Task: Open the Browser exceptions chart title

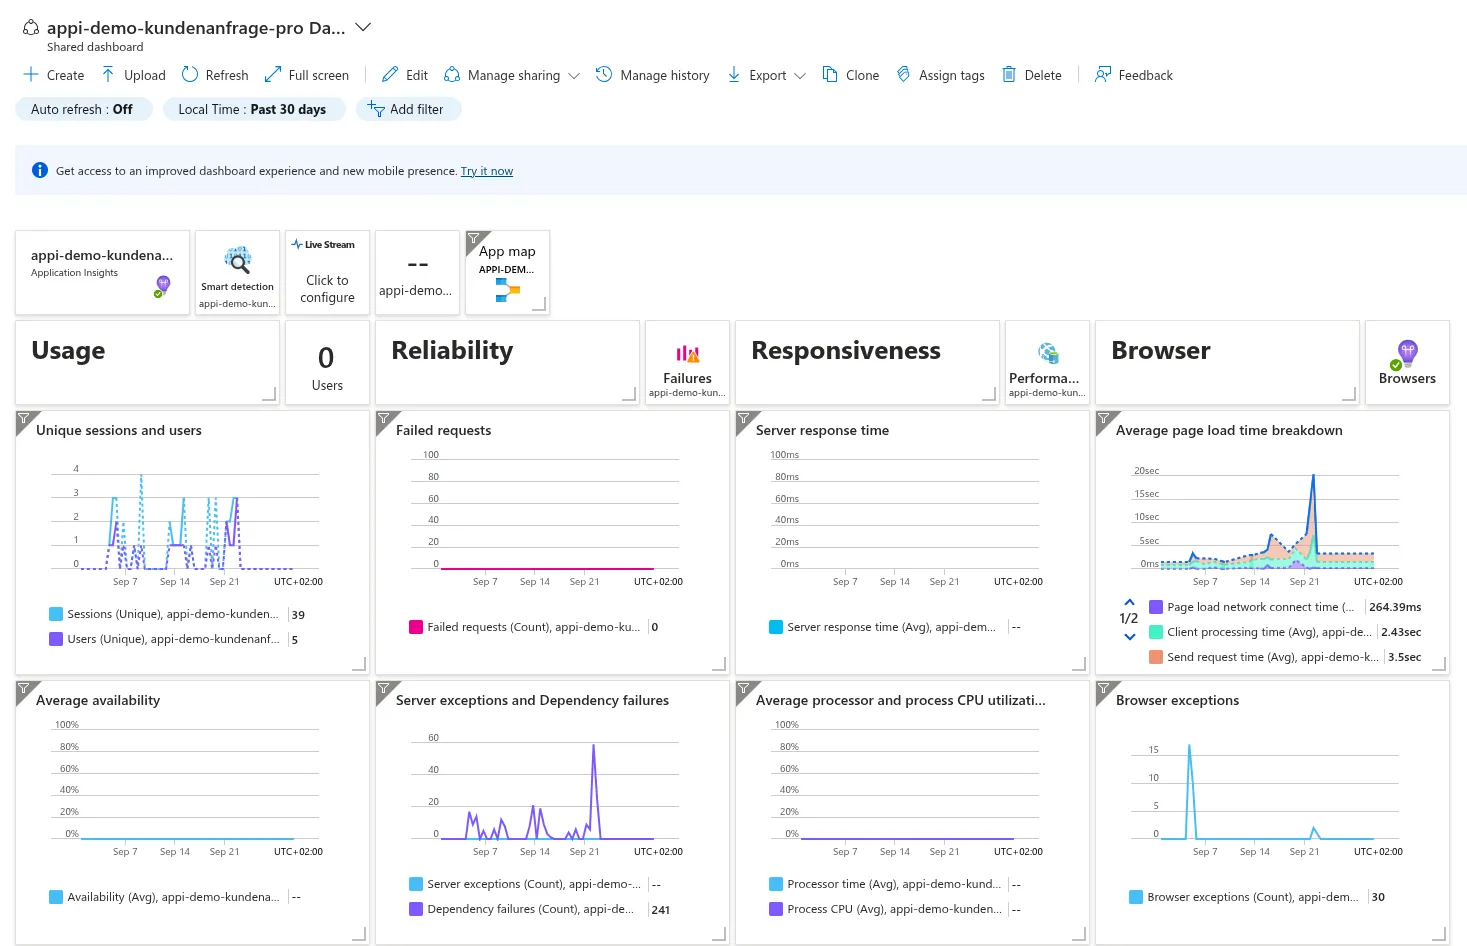Action: (1178, 701)
